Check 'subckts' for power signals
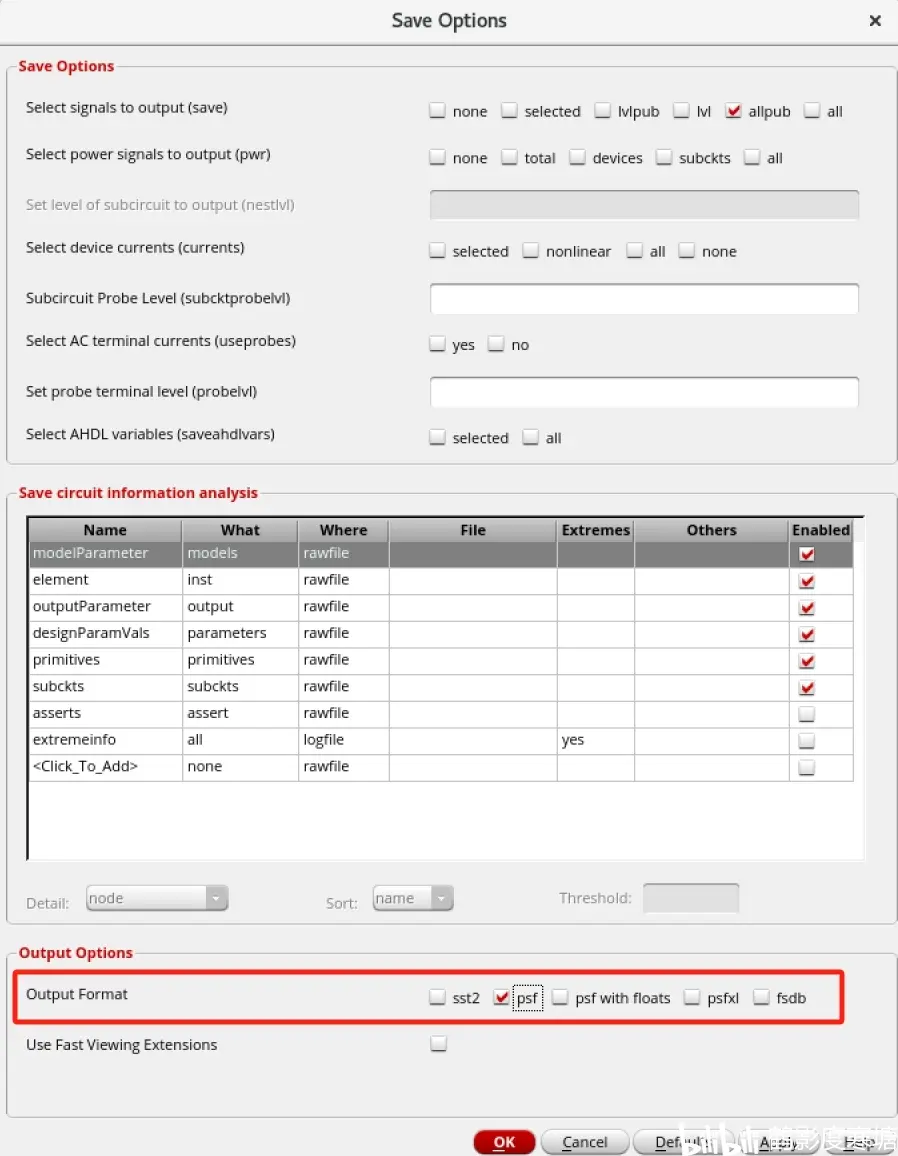This screenshot has height=1156, width=898. pyautogui.click(x=664, y=157)
